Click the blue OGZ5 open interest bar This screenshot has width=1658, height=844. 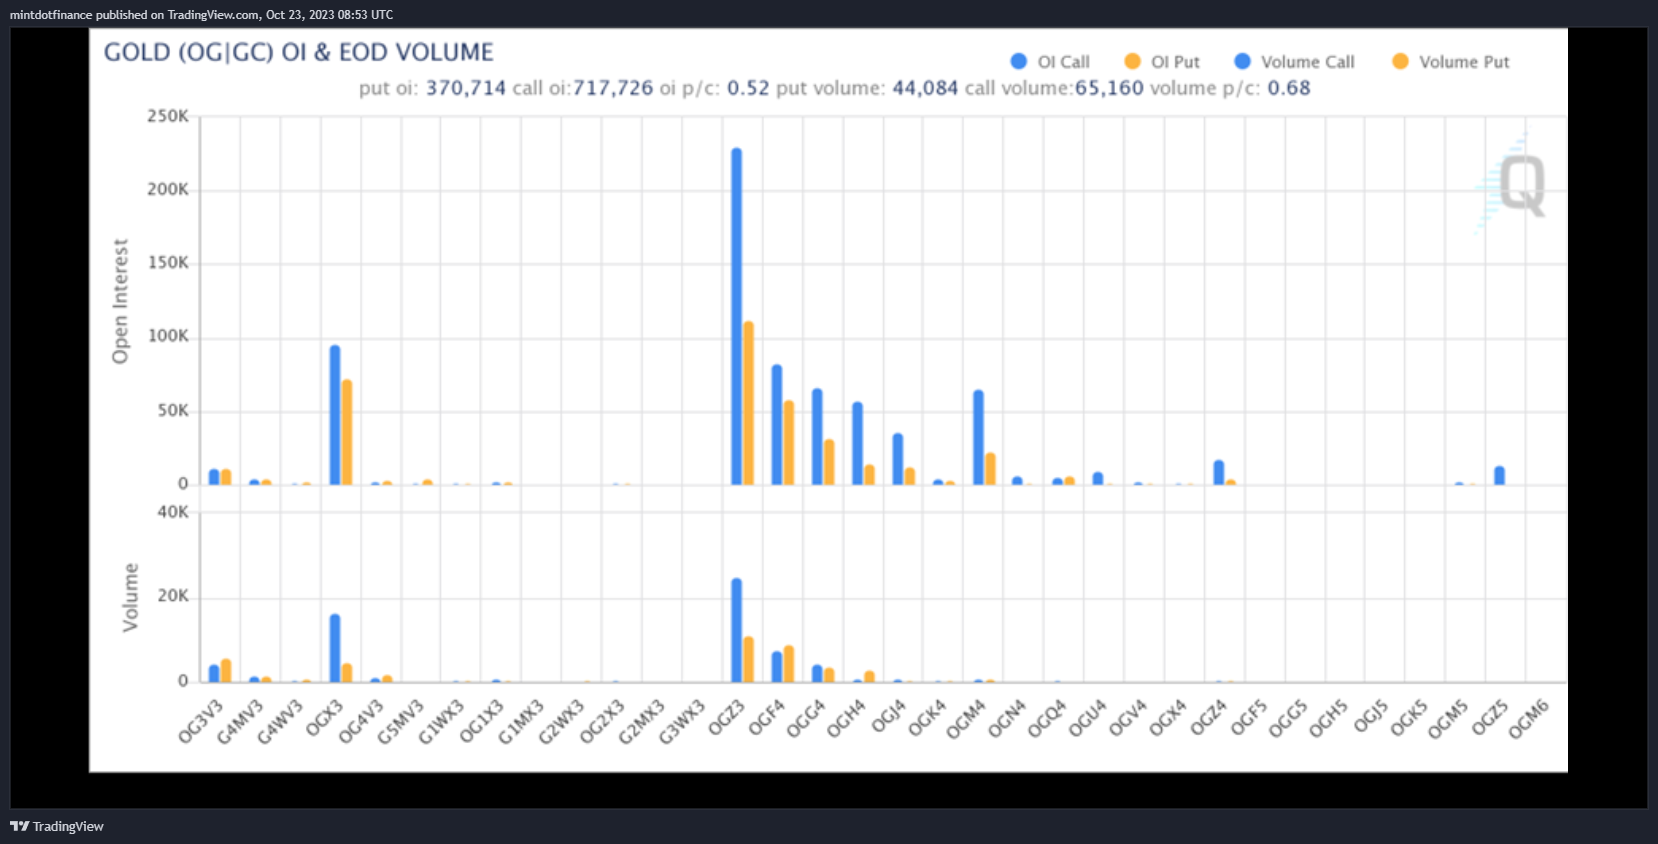(x=1500, y=476)
